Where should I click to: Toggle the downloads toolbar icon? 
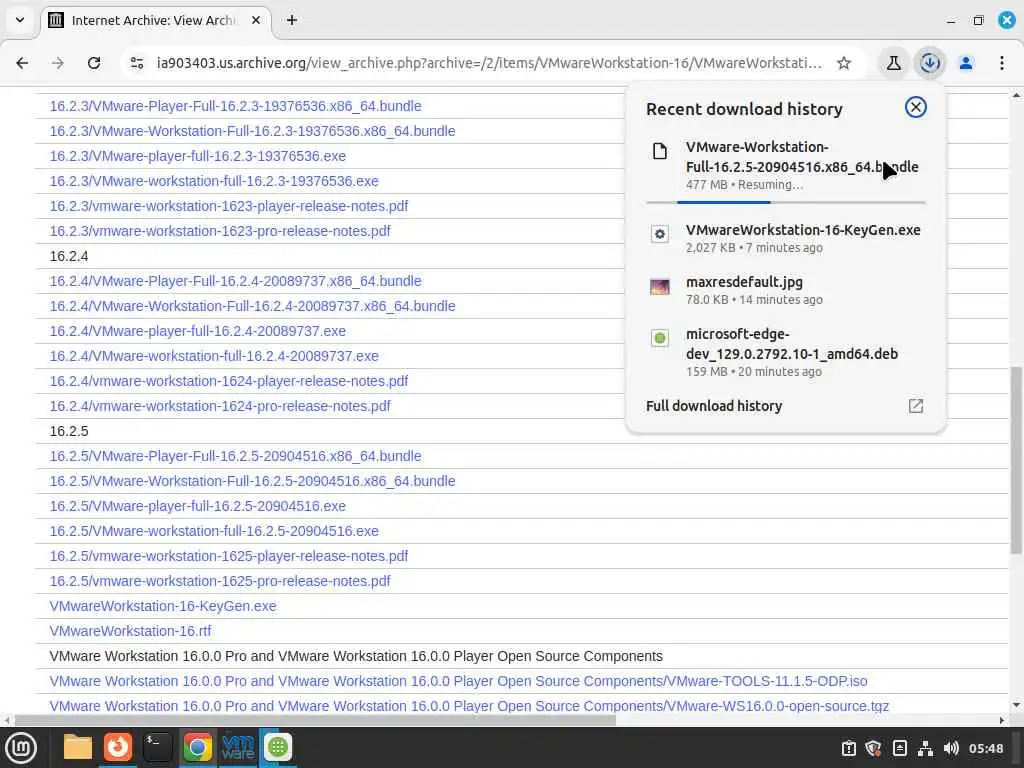pyautogui.click(x=930, y=63)
